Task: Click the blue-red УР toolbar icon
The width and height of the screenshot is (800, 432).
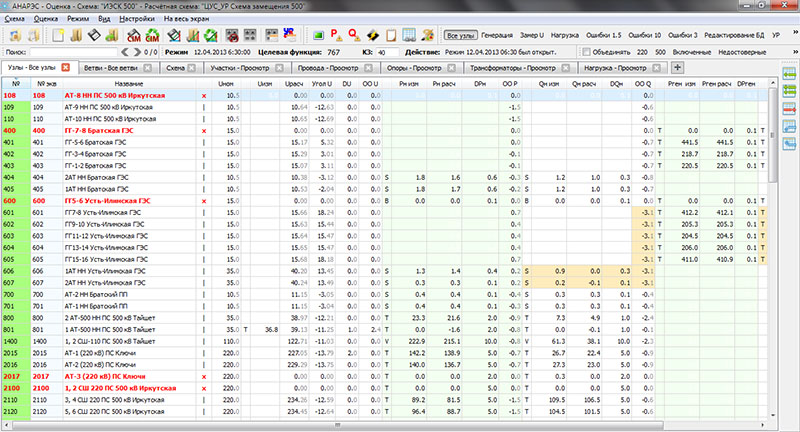Action: click(x=289, y=35)
